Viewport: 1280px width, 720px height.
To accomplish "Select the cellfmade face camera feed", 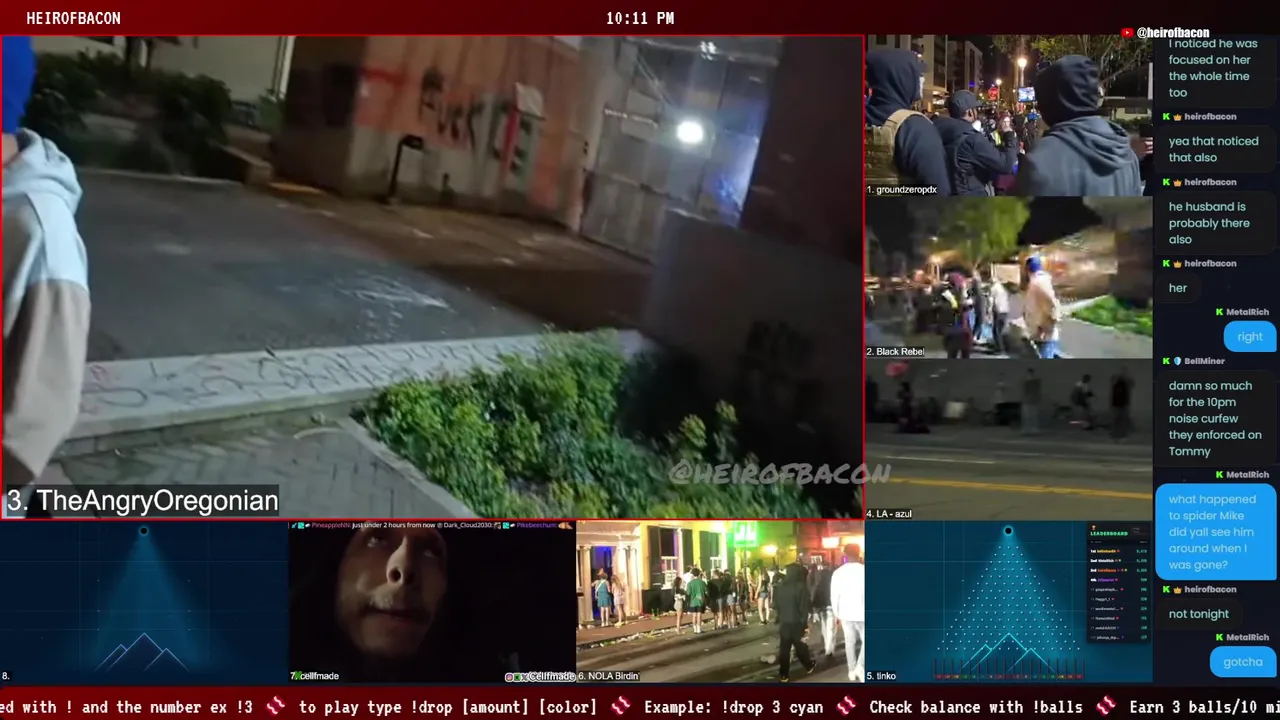I will click(432, 602).
